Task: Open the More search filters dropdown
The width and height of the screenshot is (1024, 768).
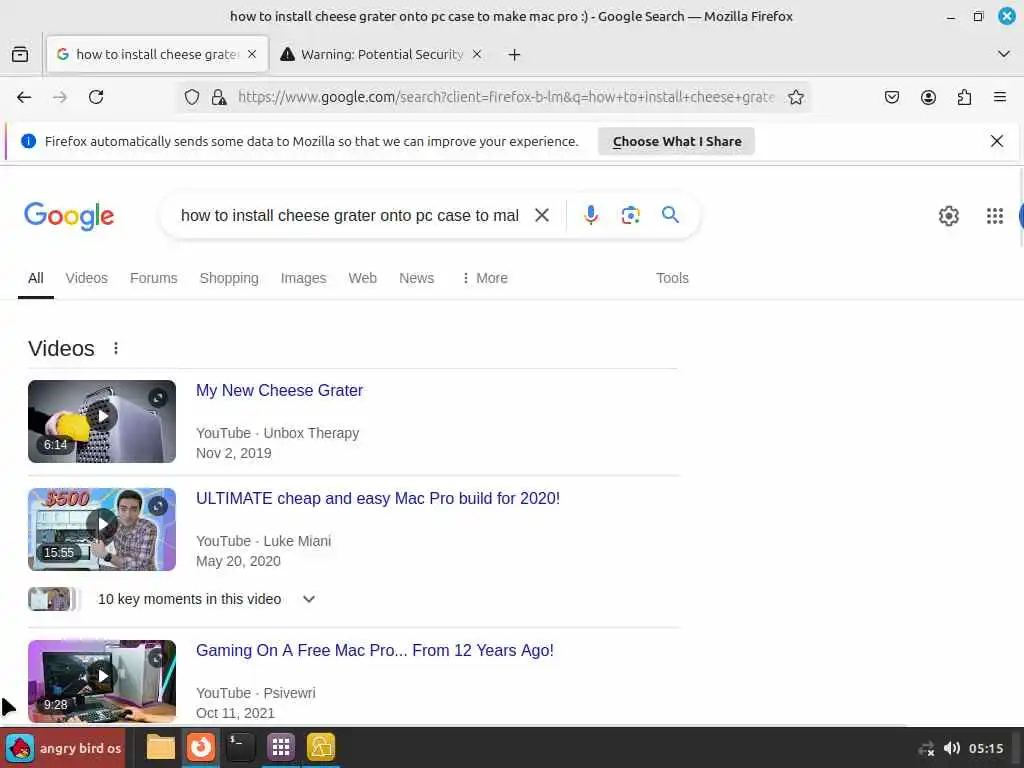Action: pyautogui.click(x=485, y=278)
